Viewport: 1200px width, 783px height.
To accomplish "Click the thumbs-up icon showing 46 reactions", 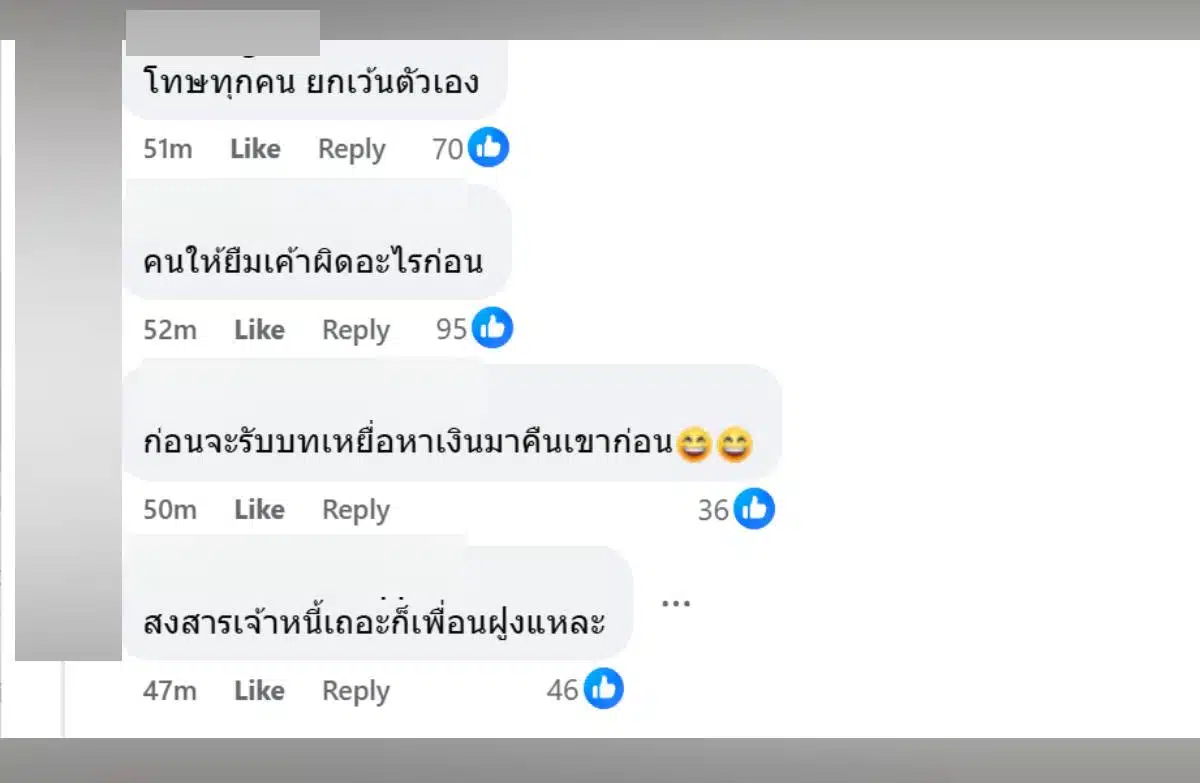I will tap(602, 688).
